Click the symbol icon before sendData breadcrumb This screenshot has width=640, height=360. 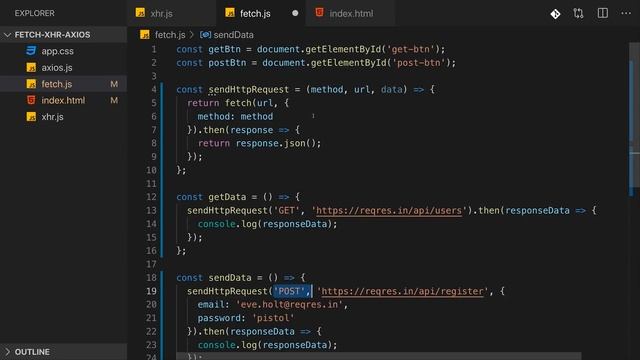click(205, 35)
